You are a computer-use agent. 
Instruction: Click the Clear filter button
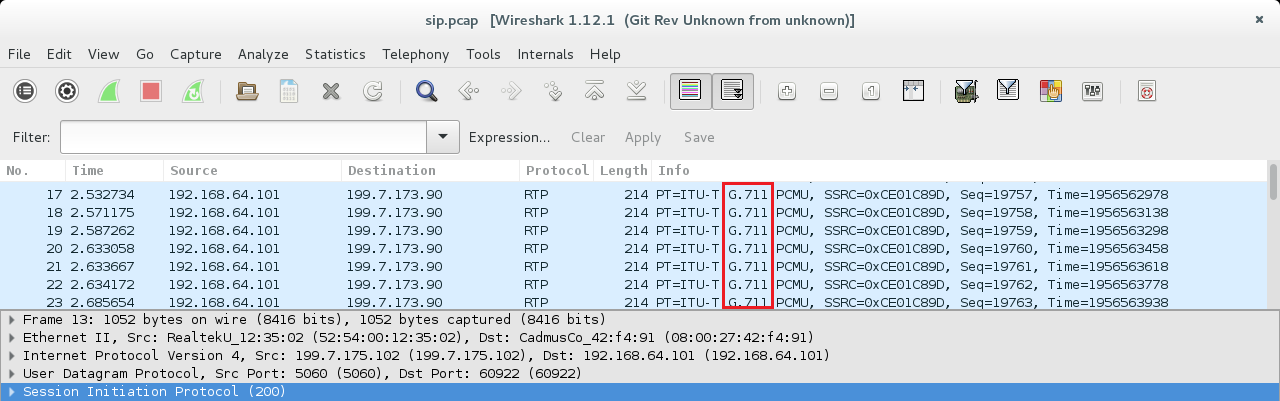click(x=588, y=137)
